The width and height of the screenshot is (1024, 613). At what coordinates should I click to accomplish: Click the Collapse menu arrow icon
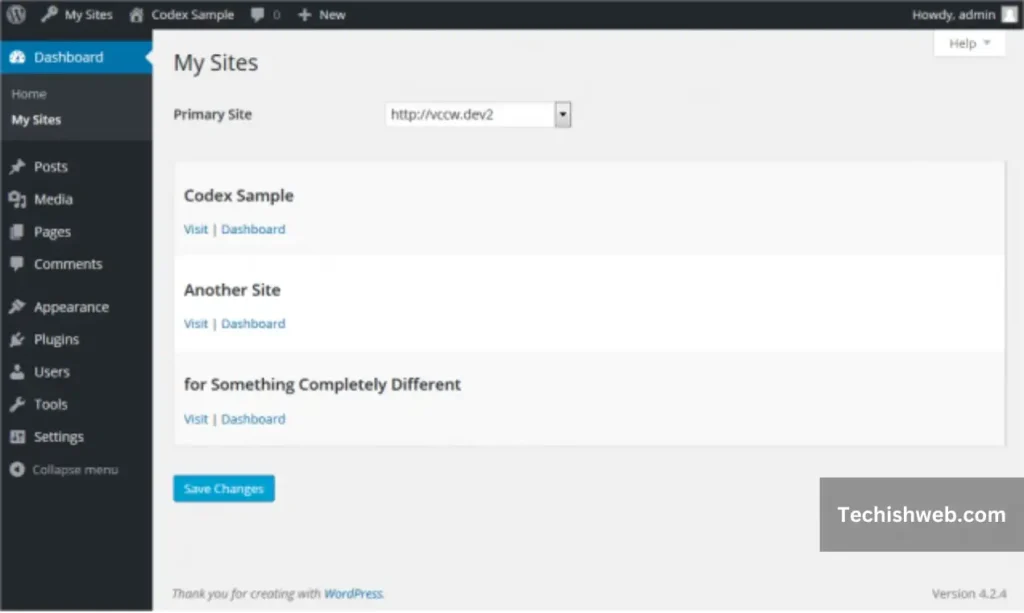tap(18, 469)
